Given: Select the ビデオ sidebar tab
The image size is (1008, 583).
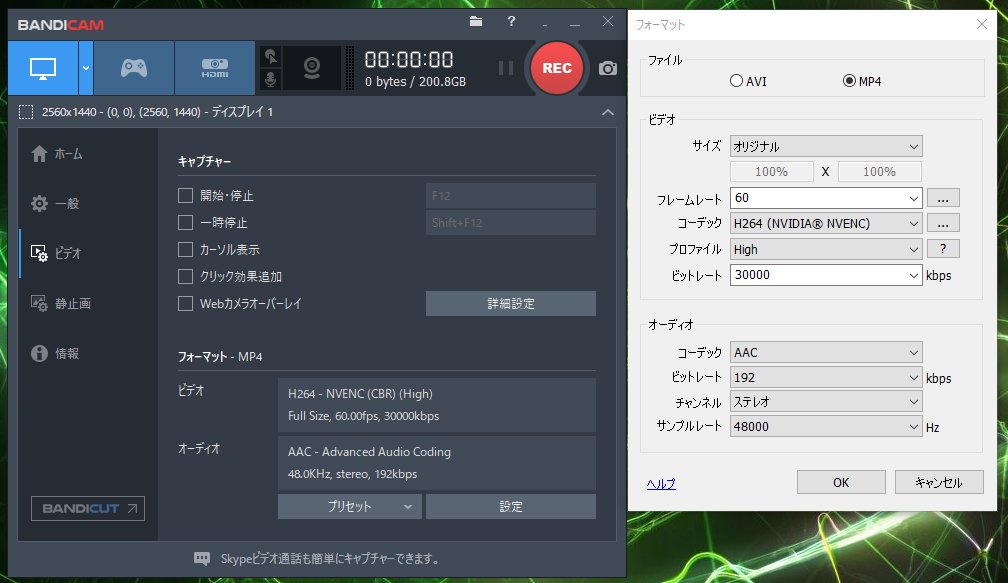Looking at the screenshot, I should pos(57,253).
